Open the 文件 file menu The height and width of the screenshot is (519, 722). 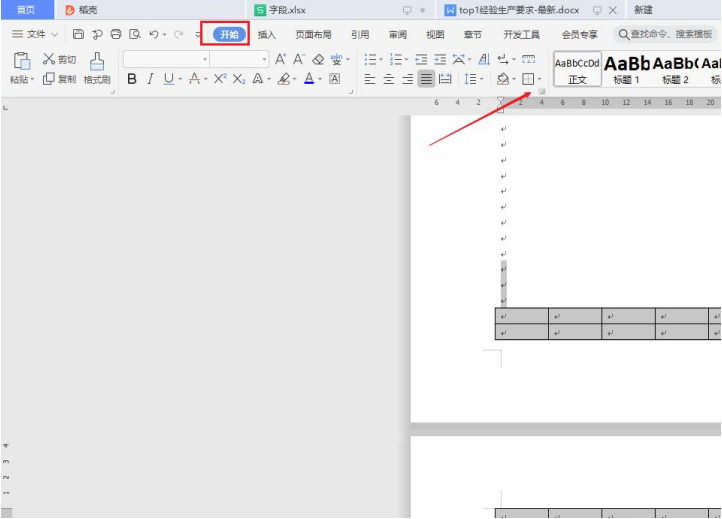pyautogui.click(x=35, y=34)
